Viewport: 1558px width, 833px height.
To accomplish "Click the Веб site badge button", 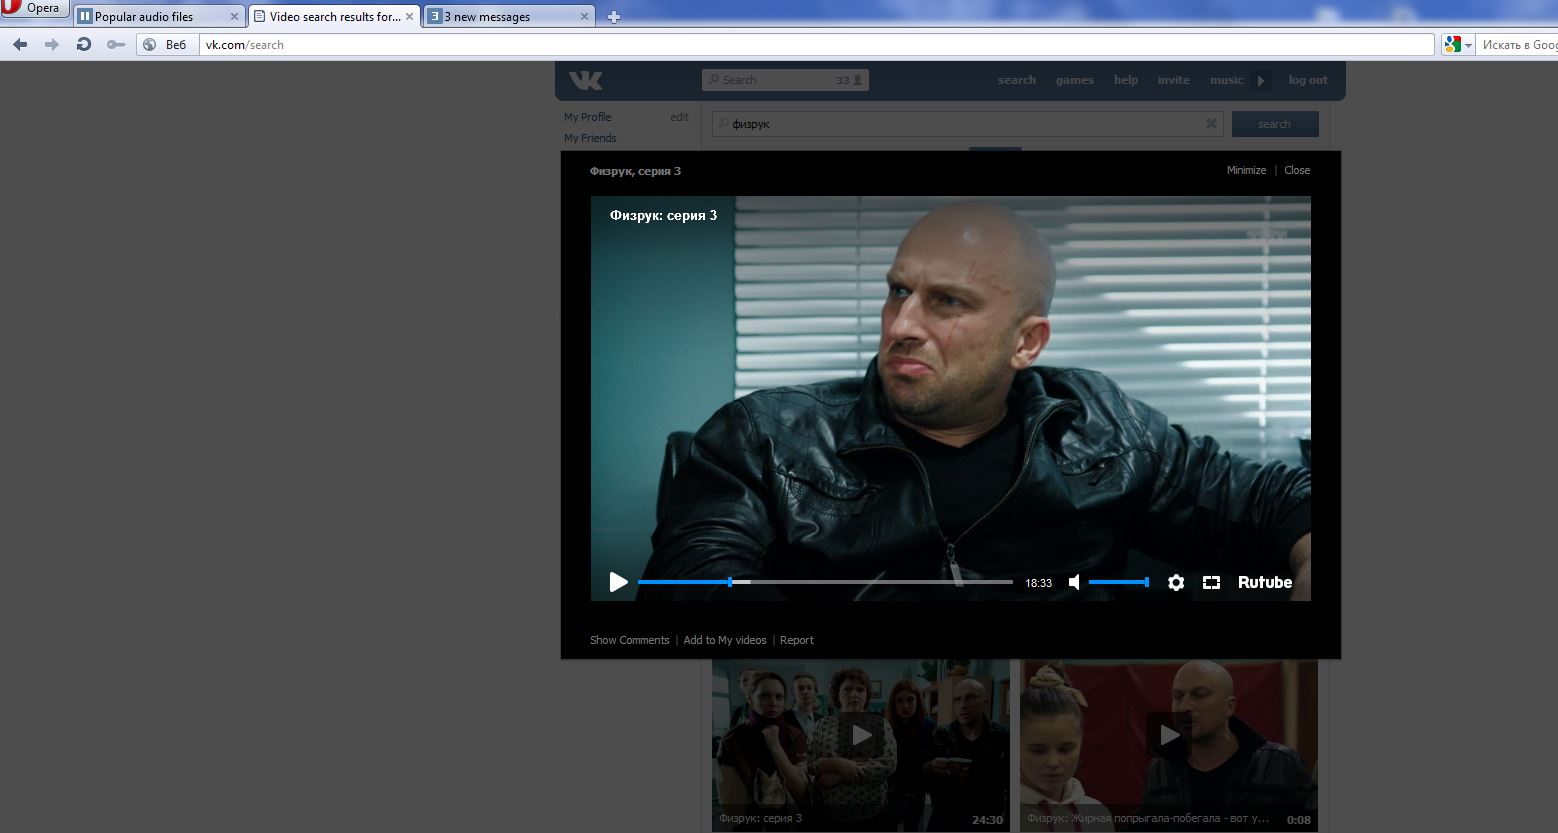I will click(167, 45).
